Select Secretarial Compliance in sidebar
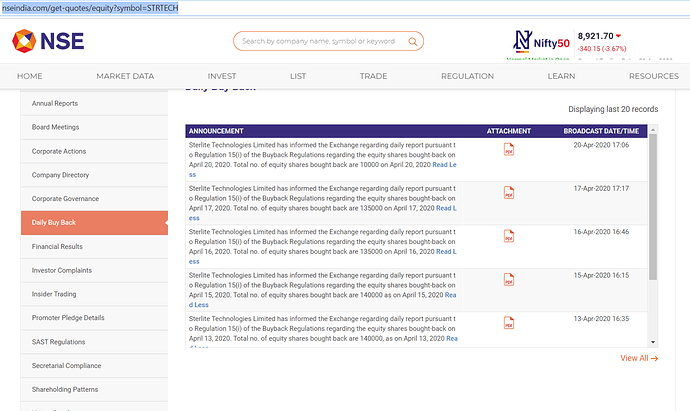This screenshot has width=690, height=411. [x=94, y=366]
